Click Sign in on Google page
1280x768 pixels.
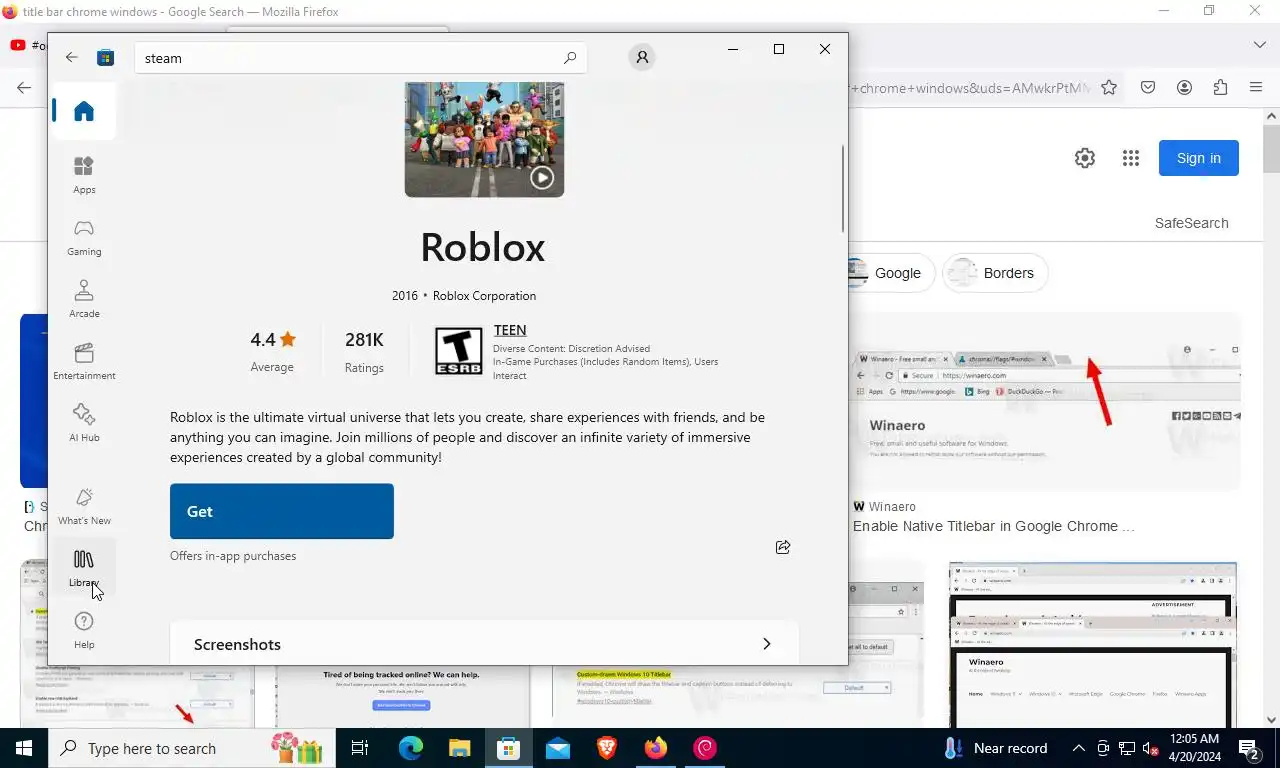tap(1198, 158)
